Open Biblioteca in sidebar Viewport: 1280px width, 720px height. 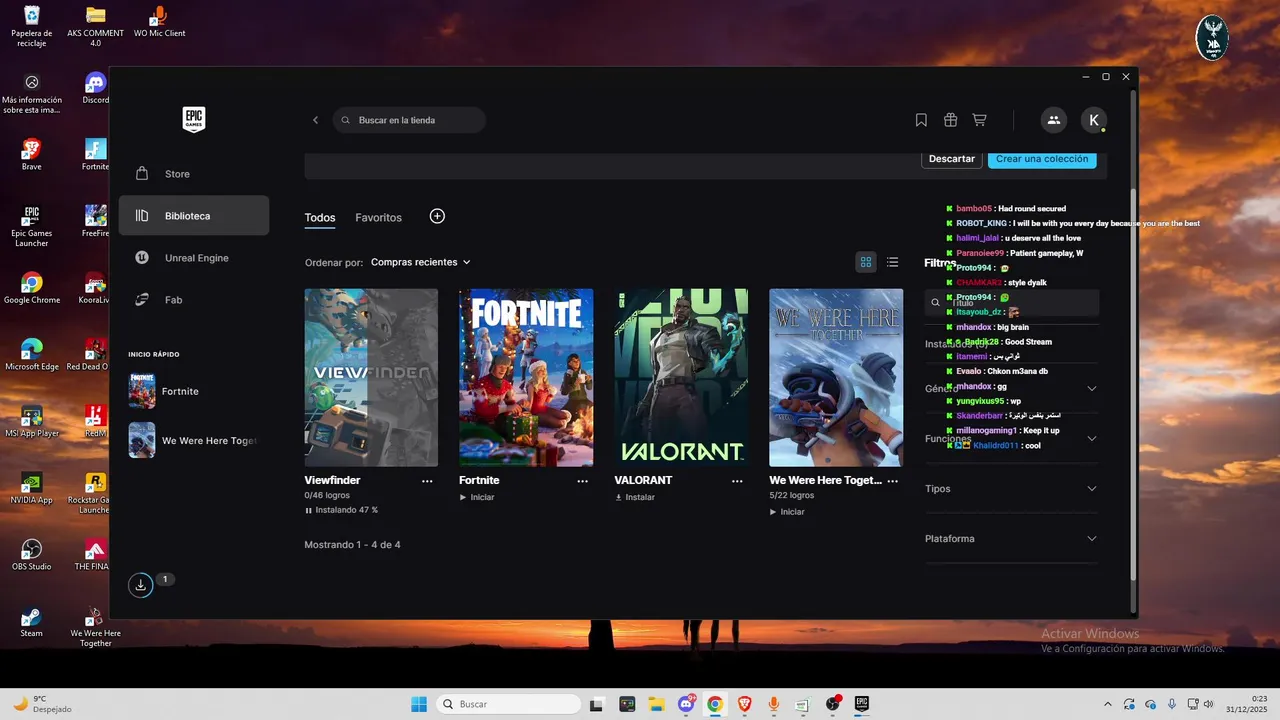click(194, 216)
